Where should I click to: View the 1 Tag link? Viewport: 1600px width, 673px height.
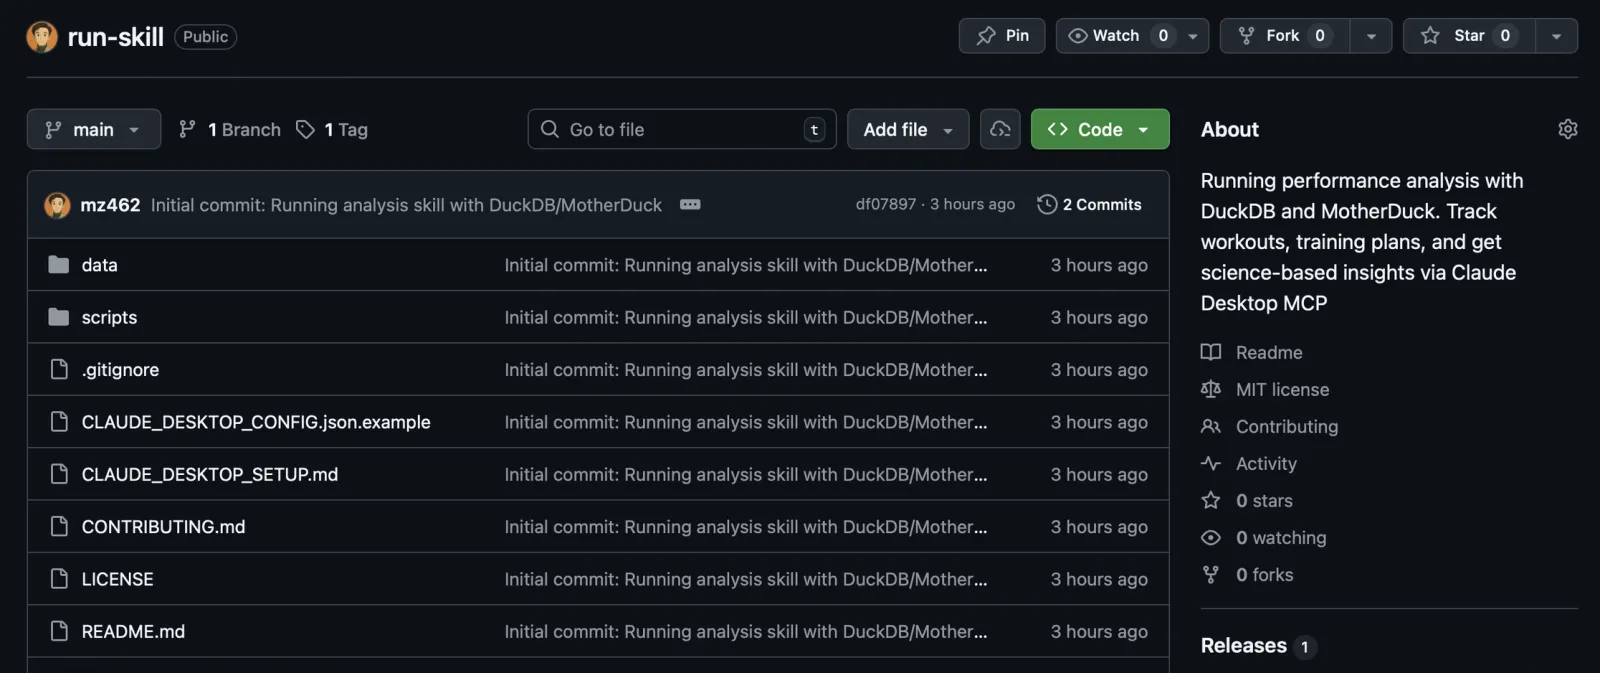[x=332, y=129]
